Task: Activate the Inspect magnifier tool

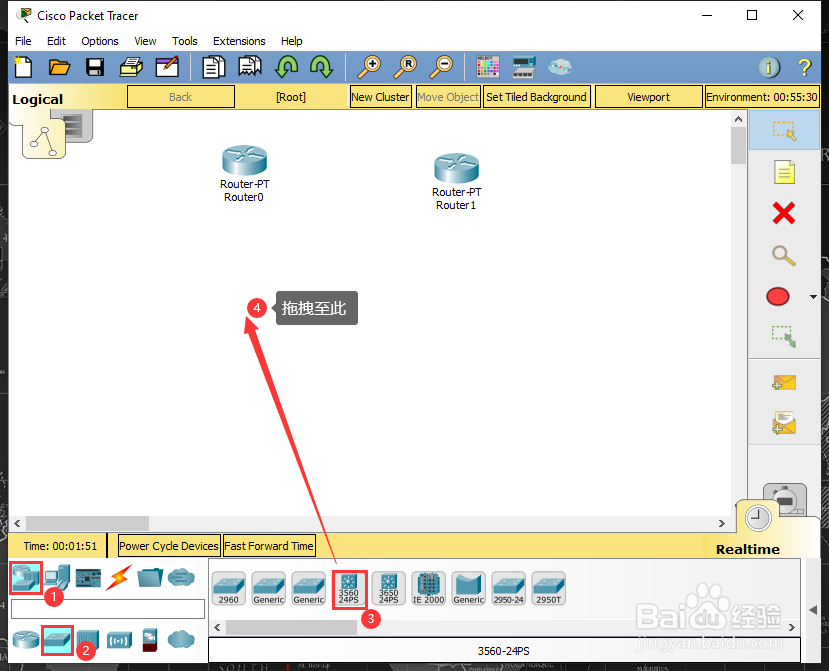Action: [784, 255]
